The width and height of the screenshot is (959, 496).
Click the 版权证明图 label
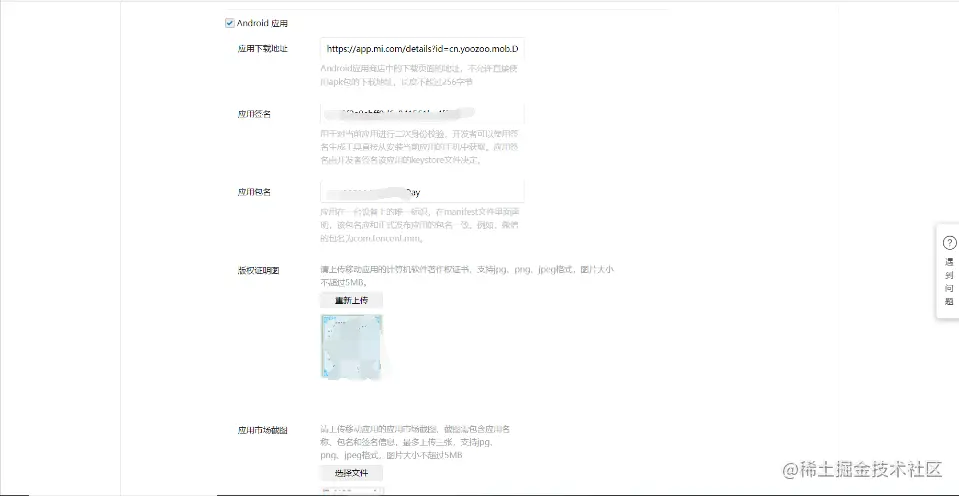[x=258, y=270]
